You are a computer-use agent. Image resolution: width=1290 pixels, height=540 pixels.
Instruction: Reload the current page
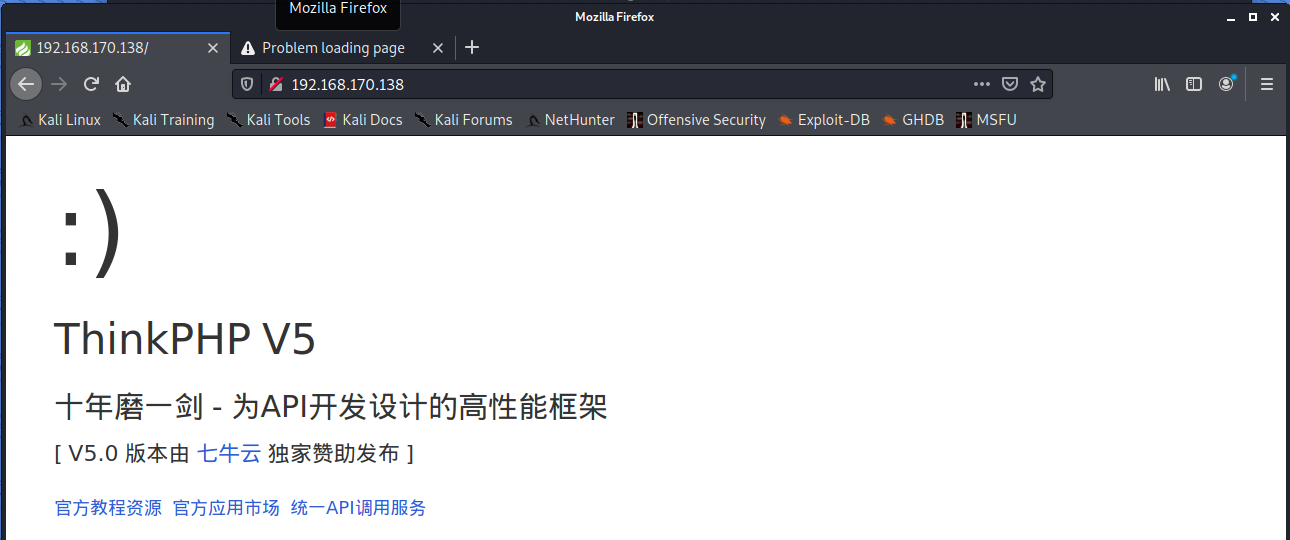(x=91, y=84)
